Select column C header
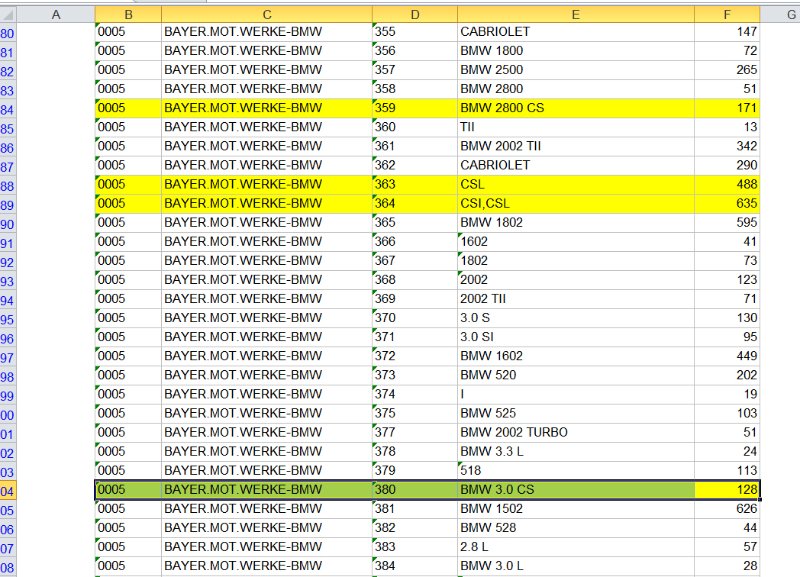Image resolution: width=800 pixels, height=577 pixels. coord(266,12)
